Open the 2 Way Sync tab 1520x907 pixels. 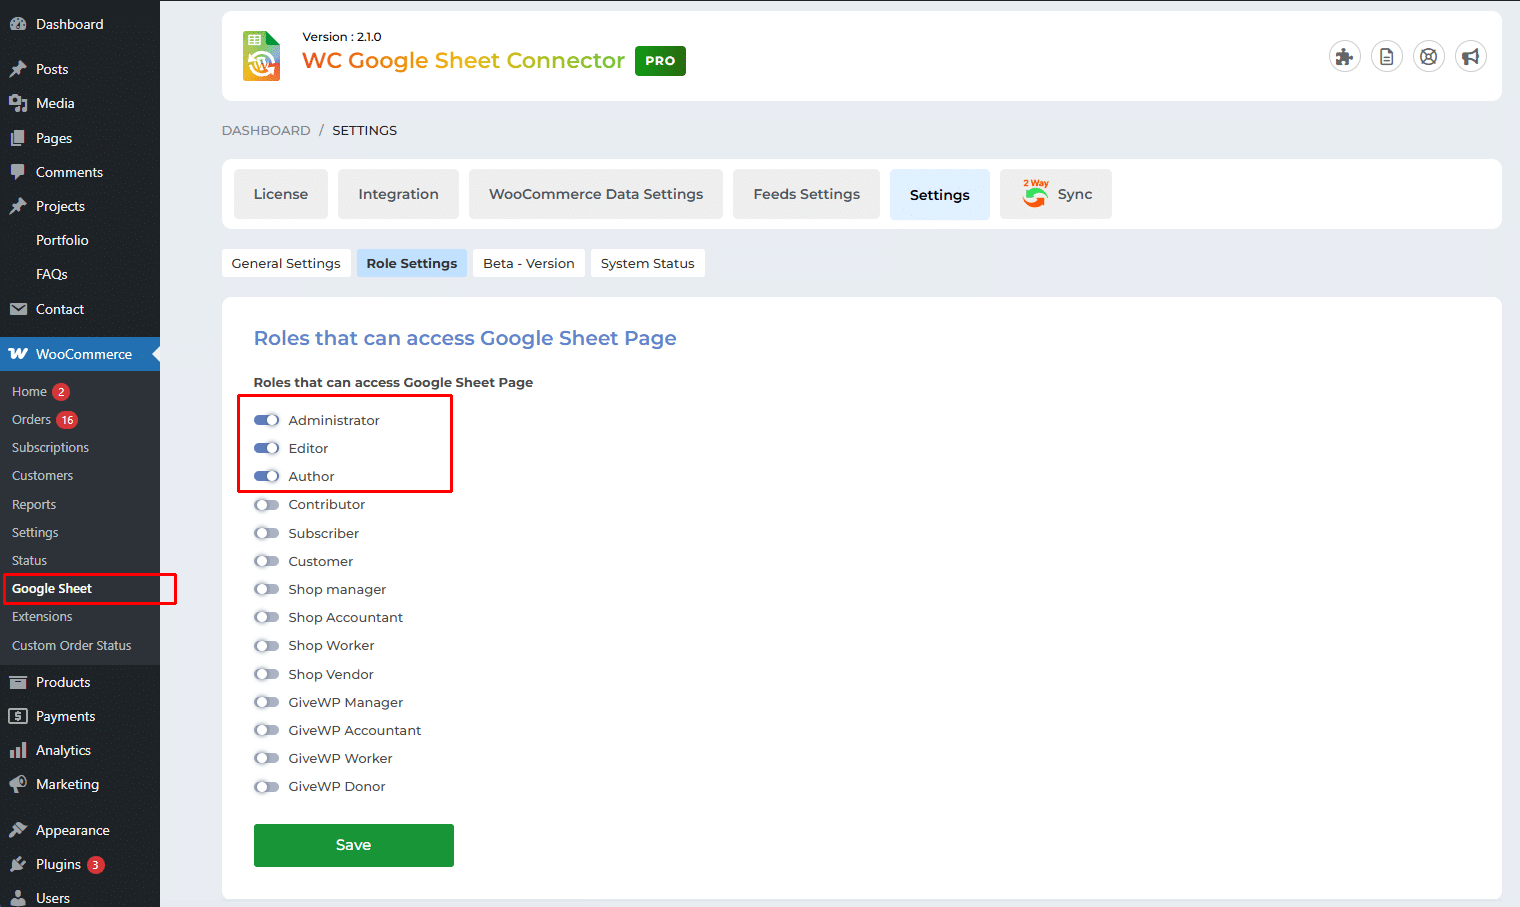coord(1056,194)
